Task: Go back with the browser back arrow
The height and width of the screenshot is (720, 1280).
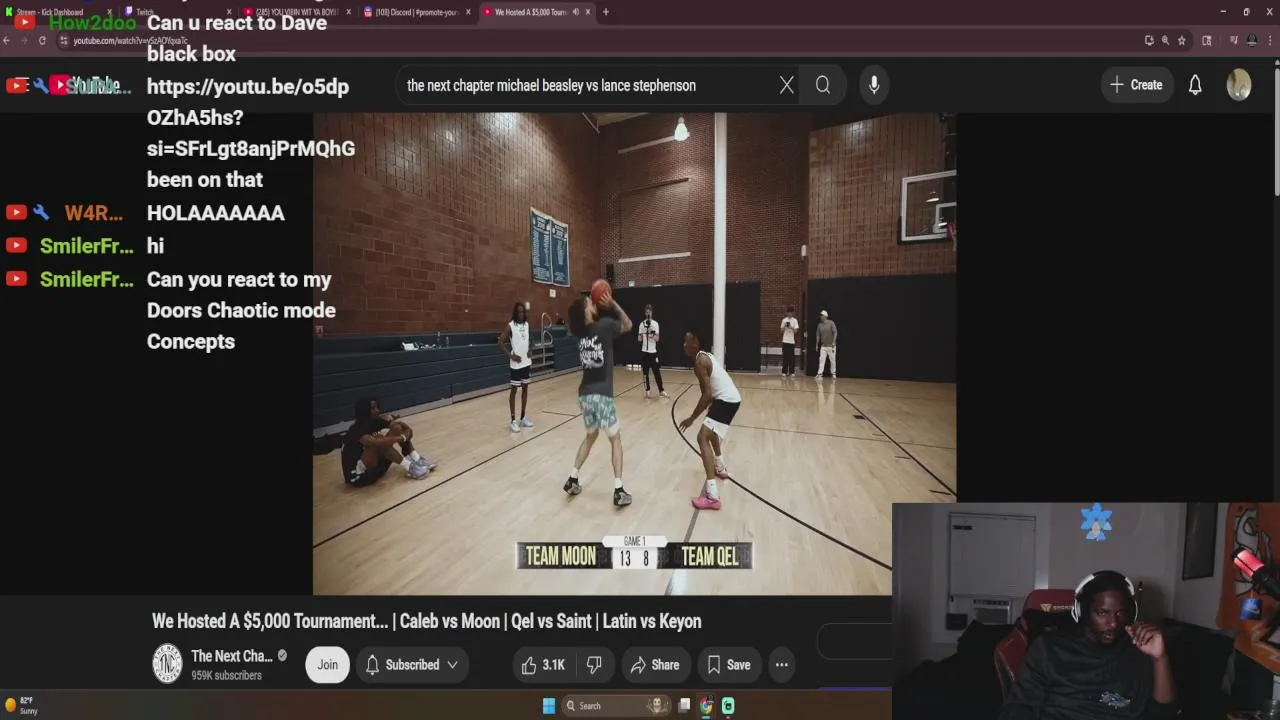Action: coord(7,40)
